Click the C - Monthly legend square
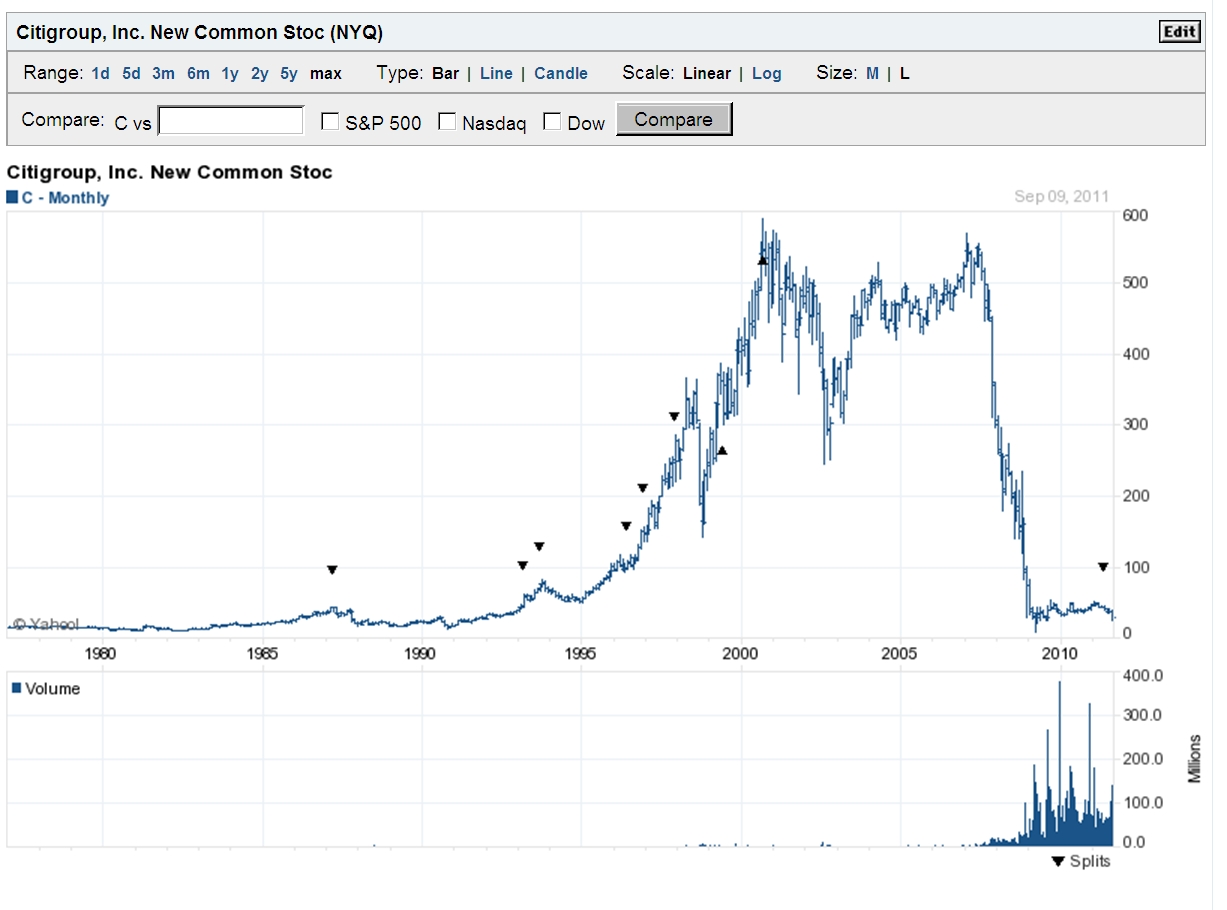1227x910 pixels. click(12, 197)
